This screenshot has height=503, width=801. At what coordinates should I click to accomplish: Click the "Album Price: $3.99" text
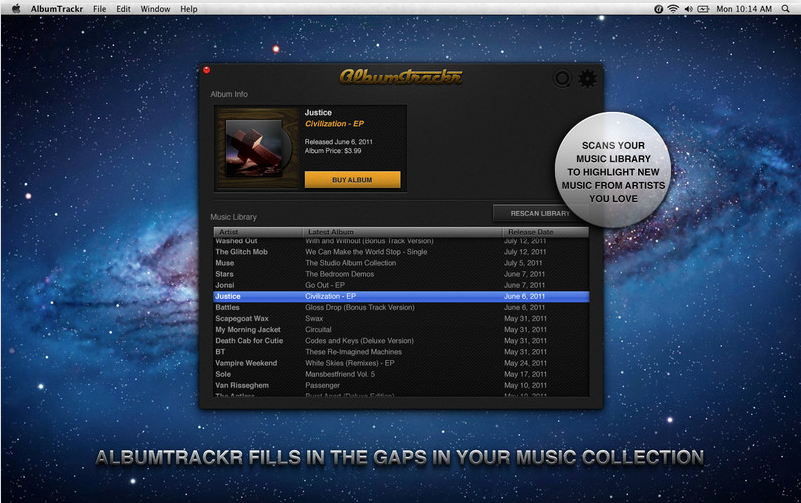(333, 151)
